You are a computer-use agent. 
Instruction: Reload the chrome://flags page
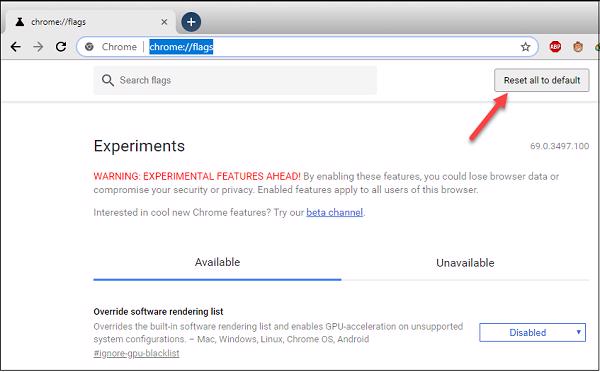[x=61, y=47]
